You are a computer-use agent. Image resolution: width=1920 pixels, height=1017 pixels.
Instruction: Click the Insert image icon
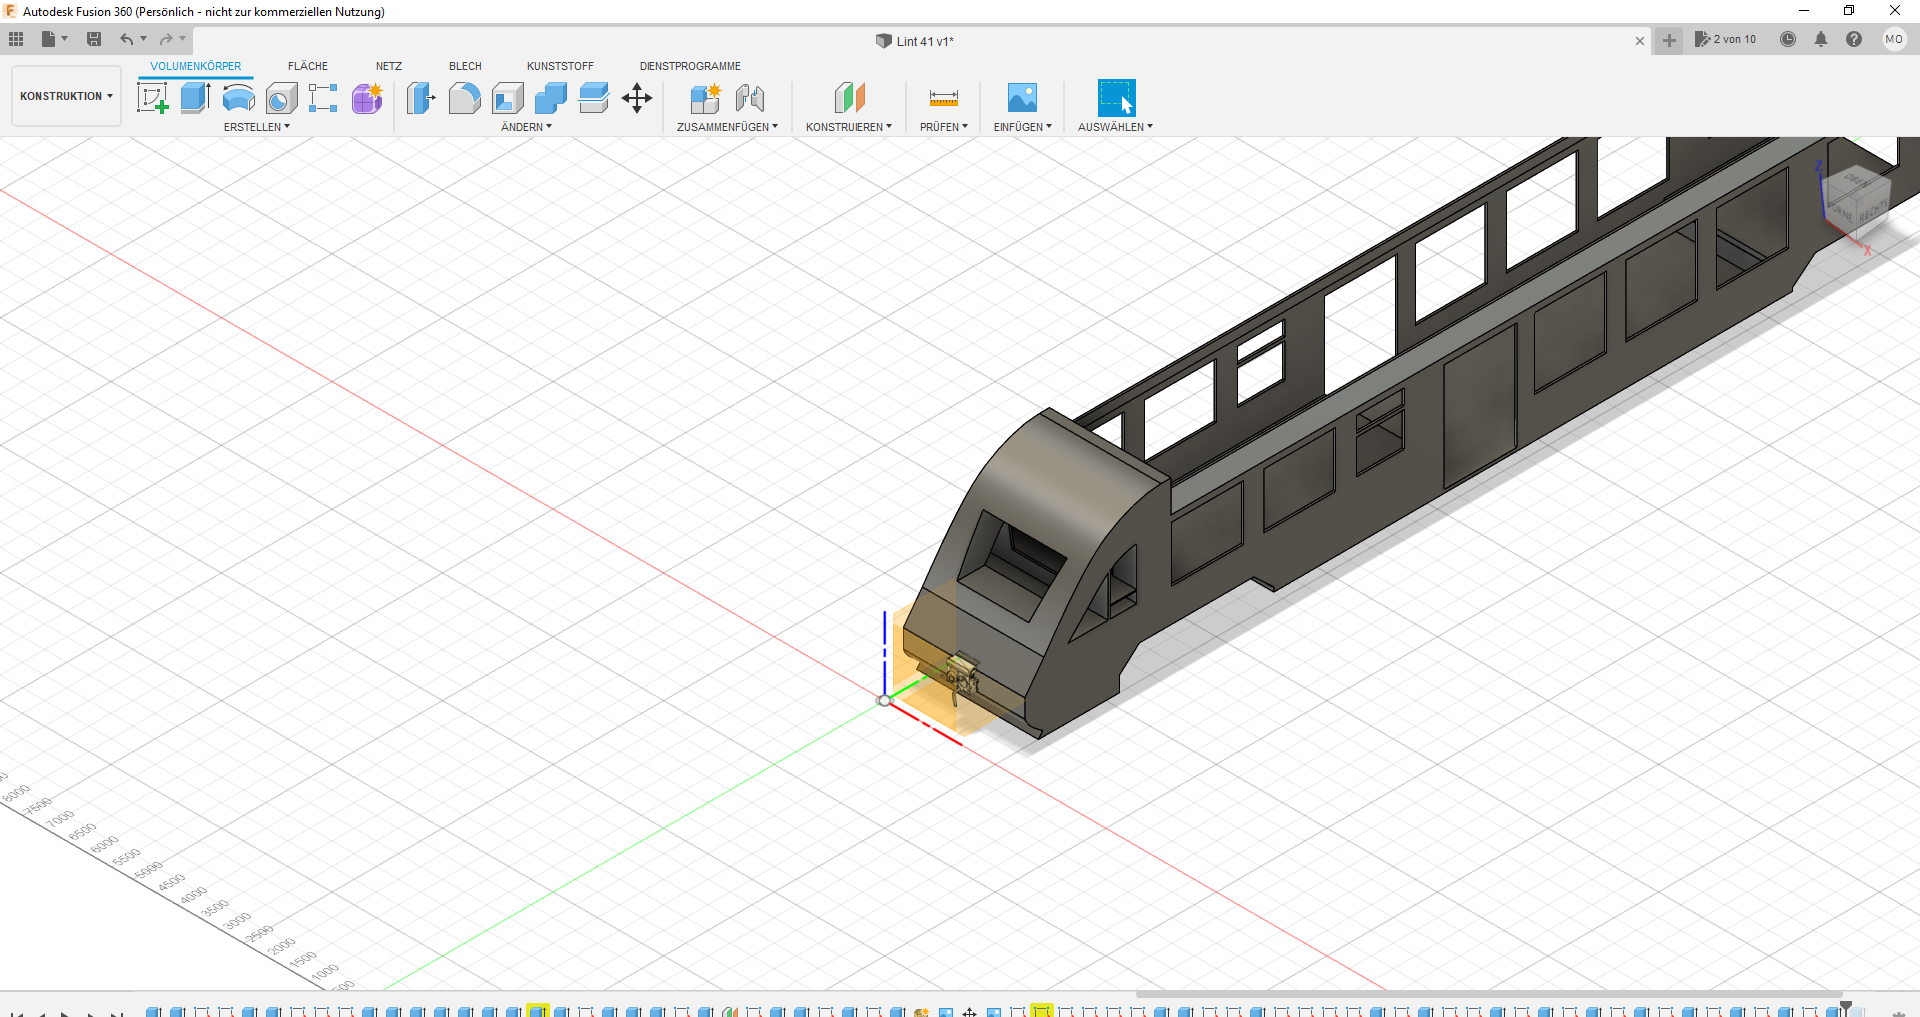[x=1022, y=98]
